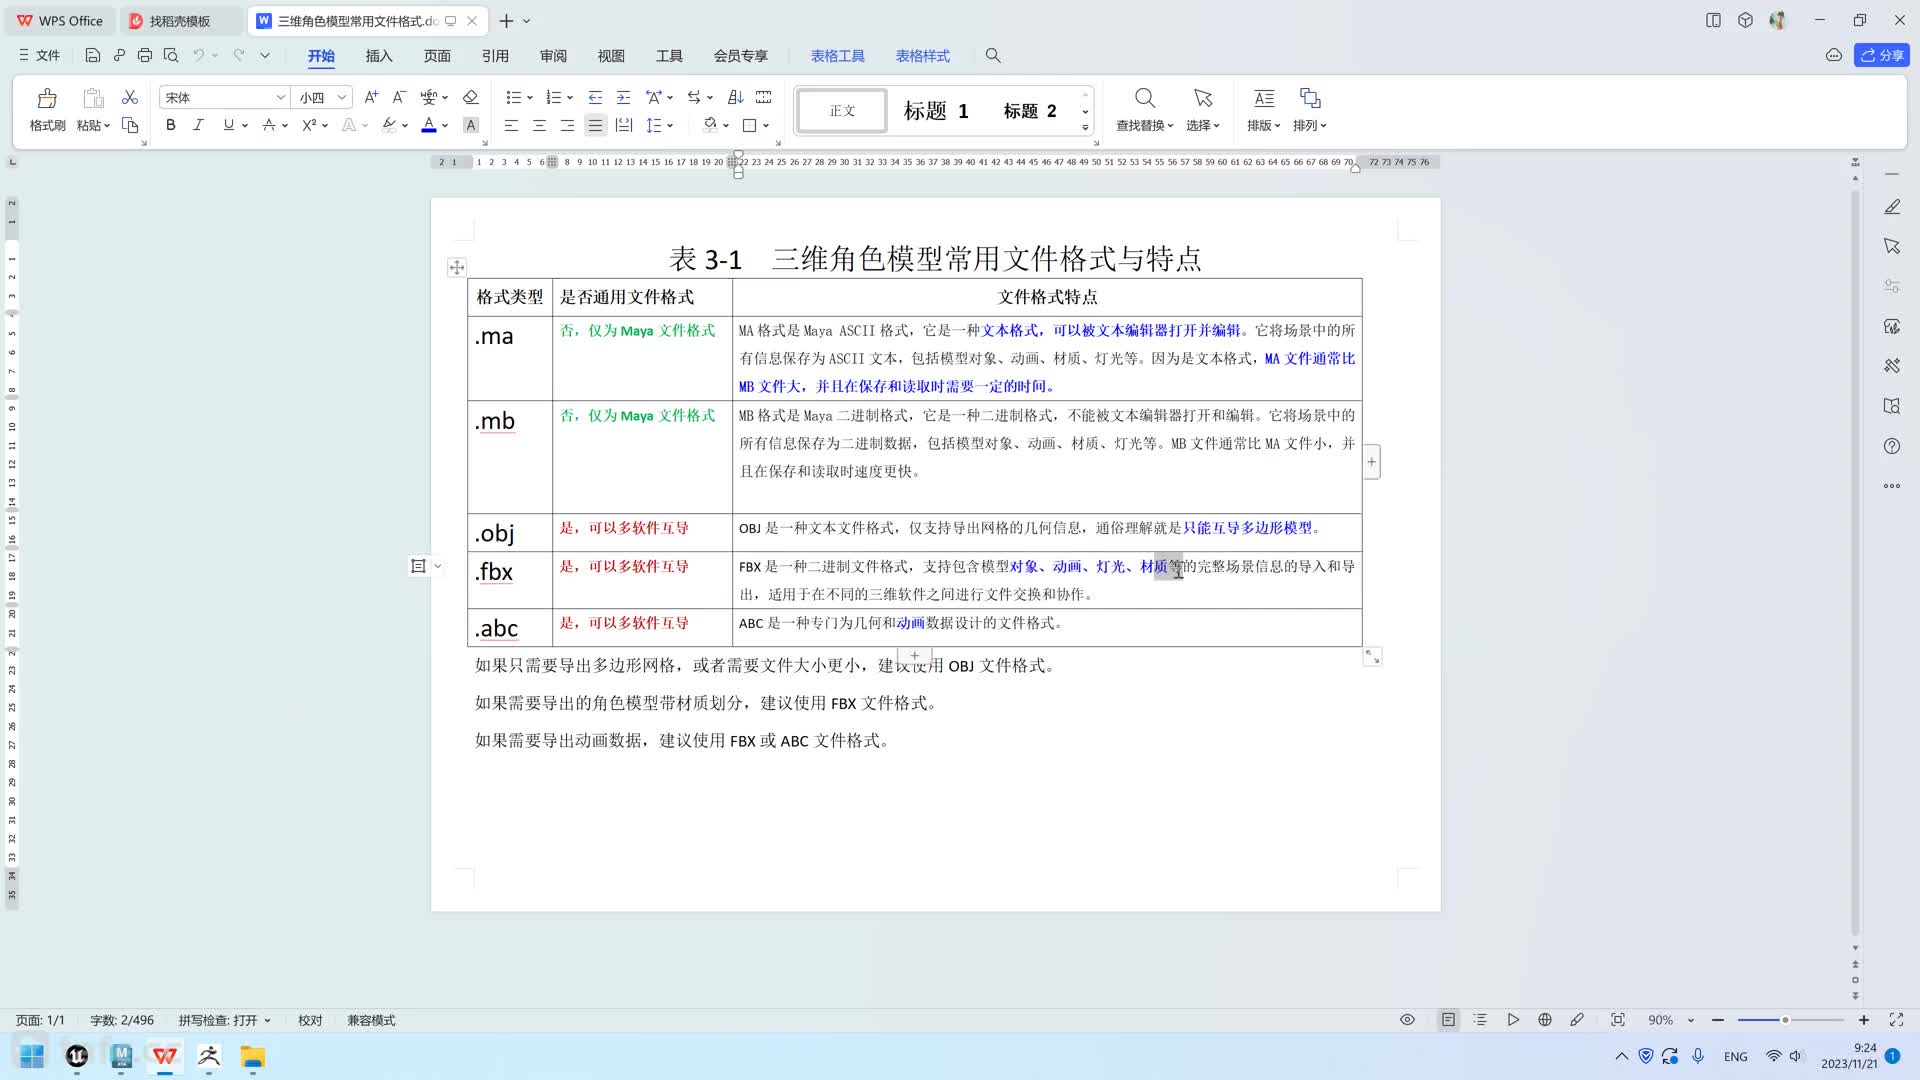This screenshot has height=1080, width=1920.
Task: Switch to the 插入 ribbon tab
Action: point(379,56)
